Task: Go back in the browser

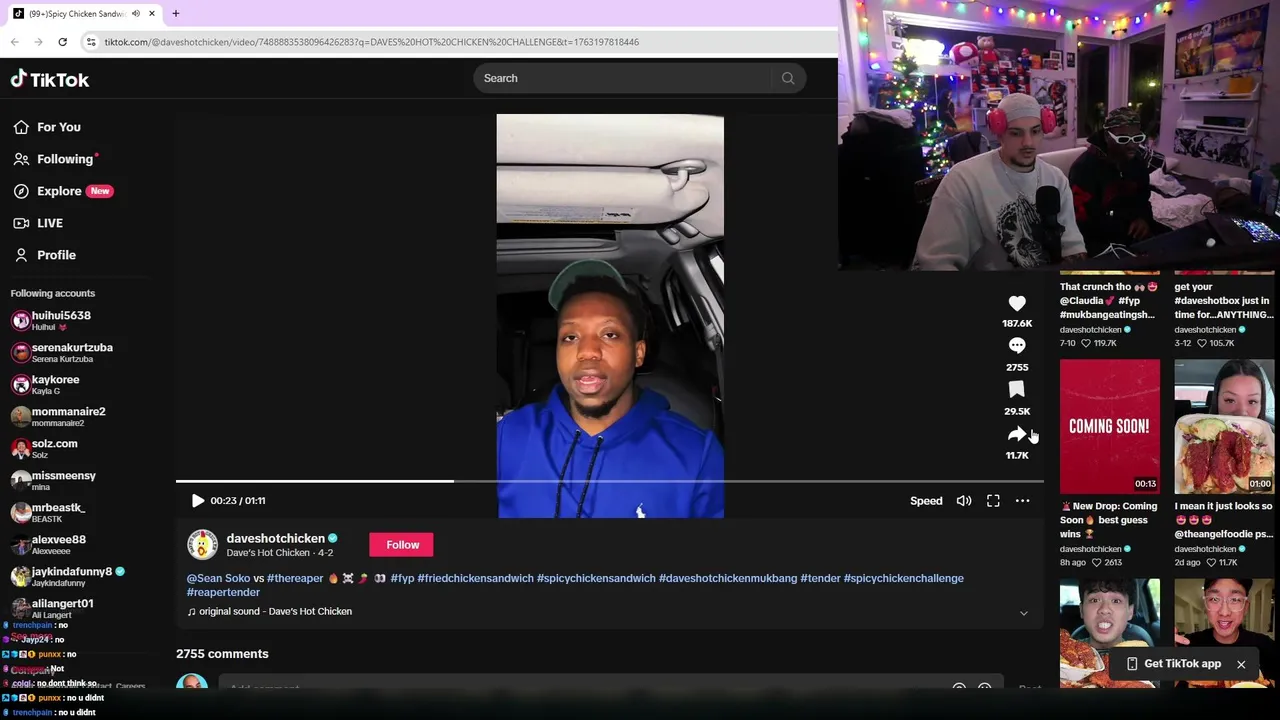Action: [14, 42]
